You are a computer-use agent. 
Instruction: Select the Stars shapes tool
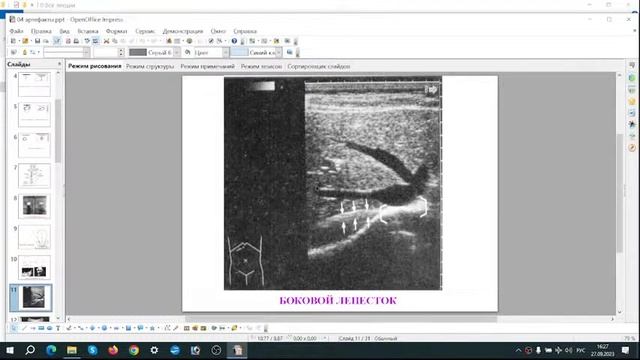coord(152,328)
